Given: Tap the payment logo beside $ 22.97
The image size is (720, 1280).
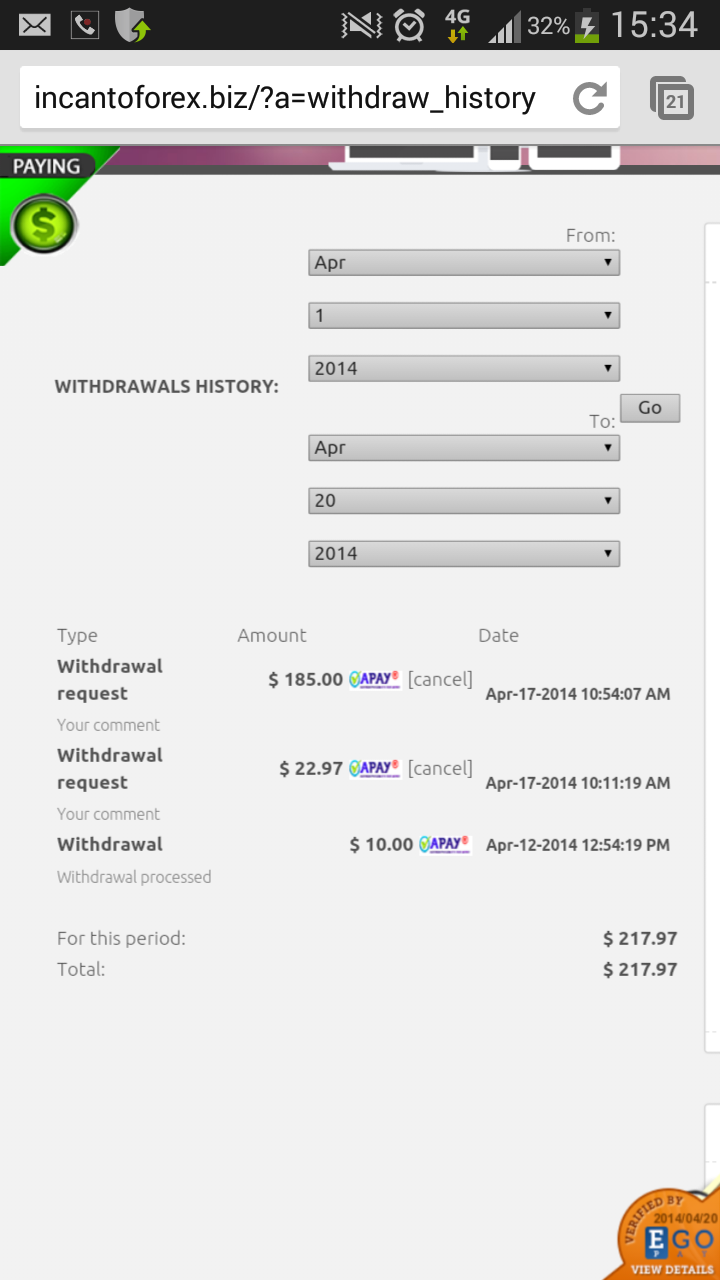Looking at the screenshot, I should click(x=375, y=769).
